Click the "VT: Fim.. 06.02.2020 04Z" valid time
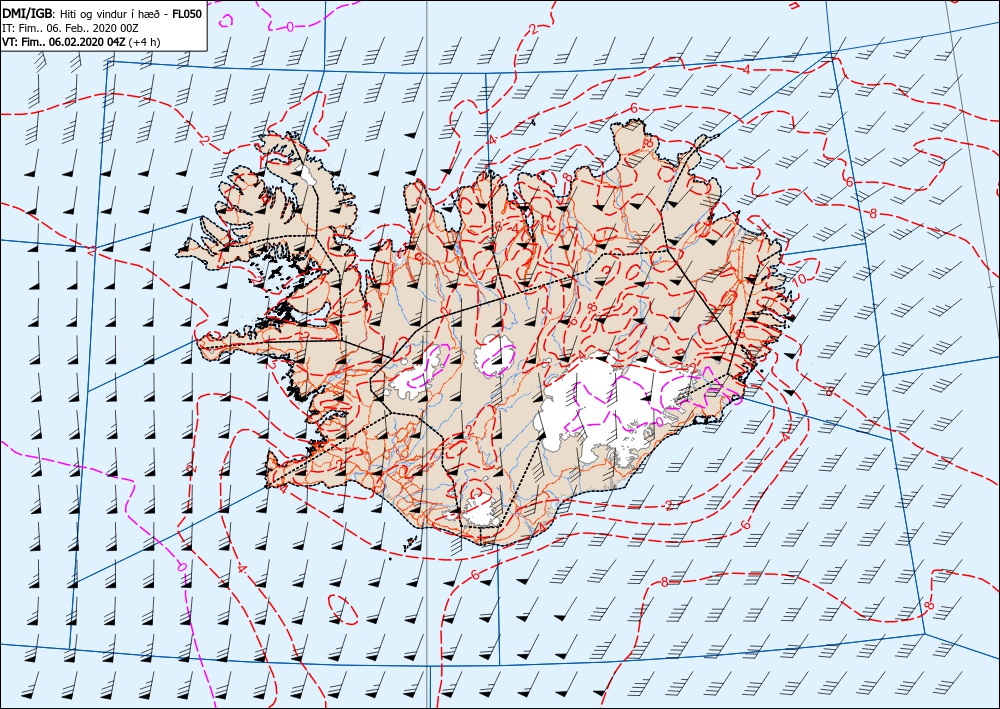Image resolution: width=1000 pixels, height=709 pixels. (64, 42)
